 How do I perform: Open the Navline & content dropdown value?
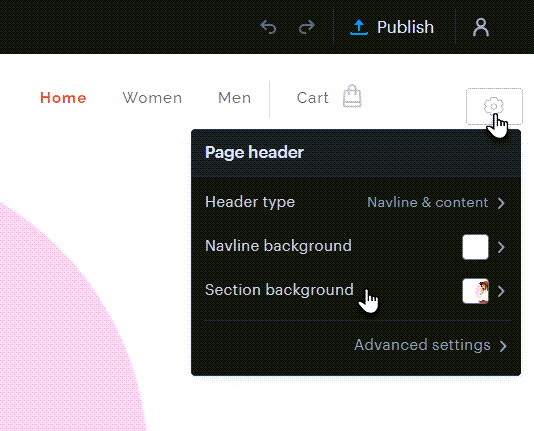click(x=428, y=203)
